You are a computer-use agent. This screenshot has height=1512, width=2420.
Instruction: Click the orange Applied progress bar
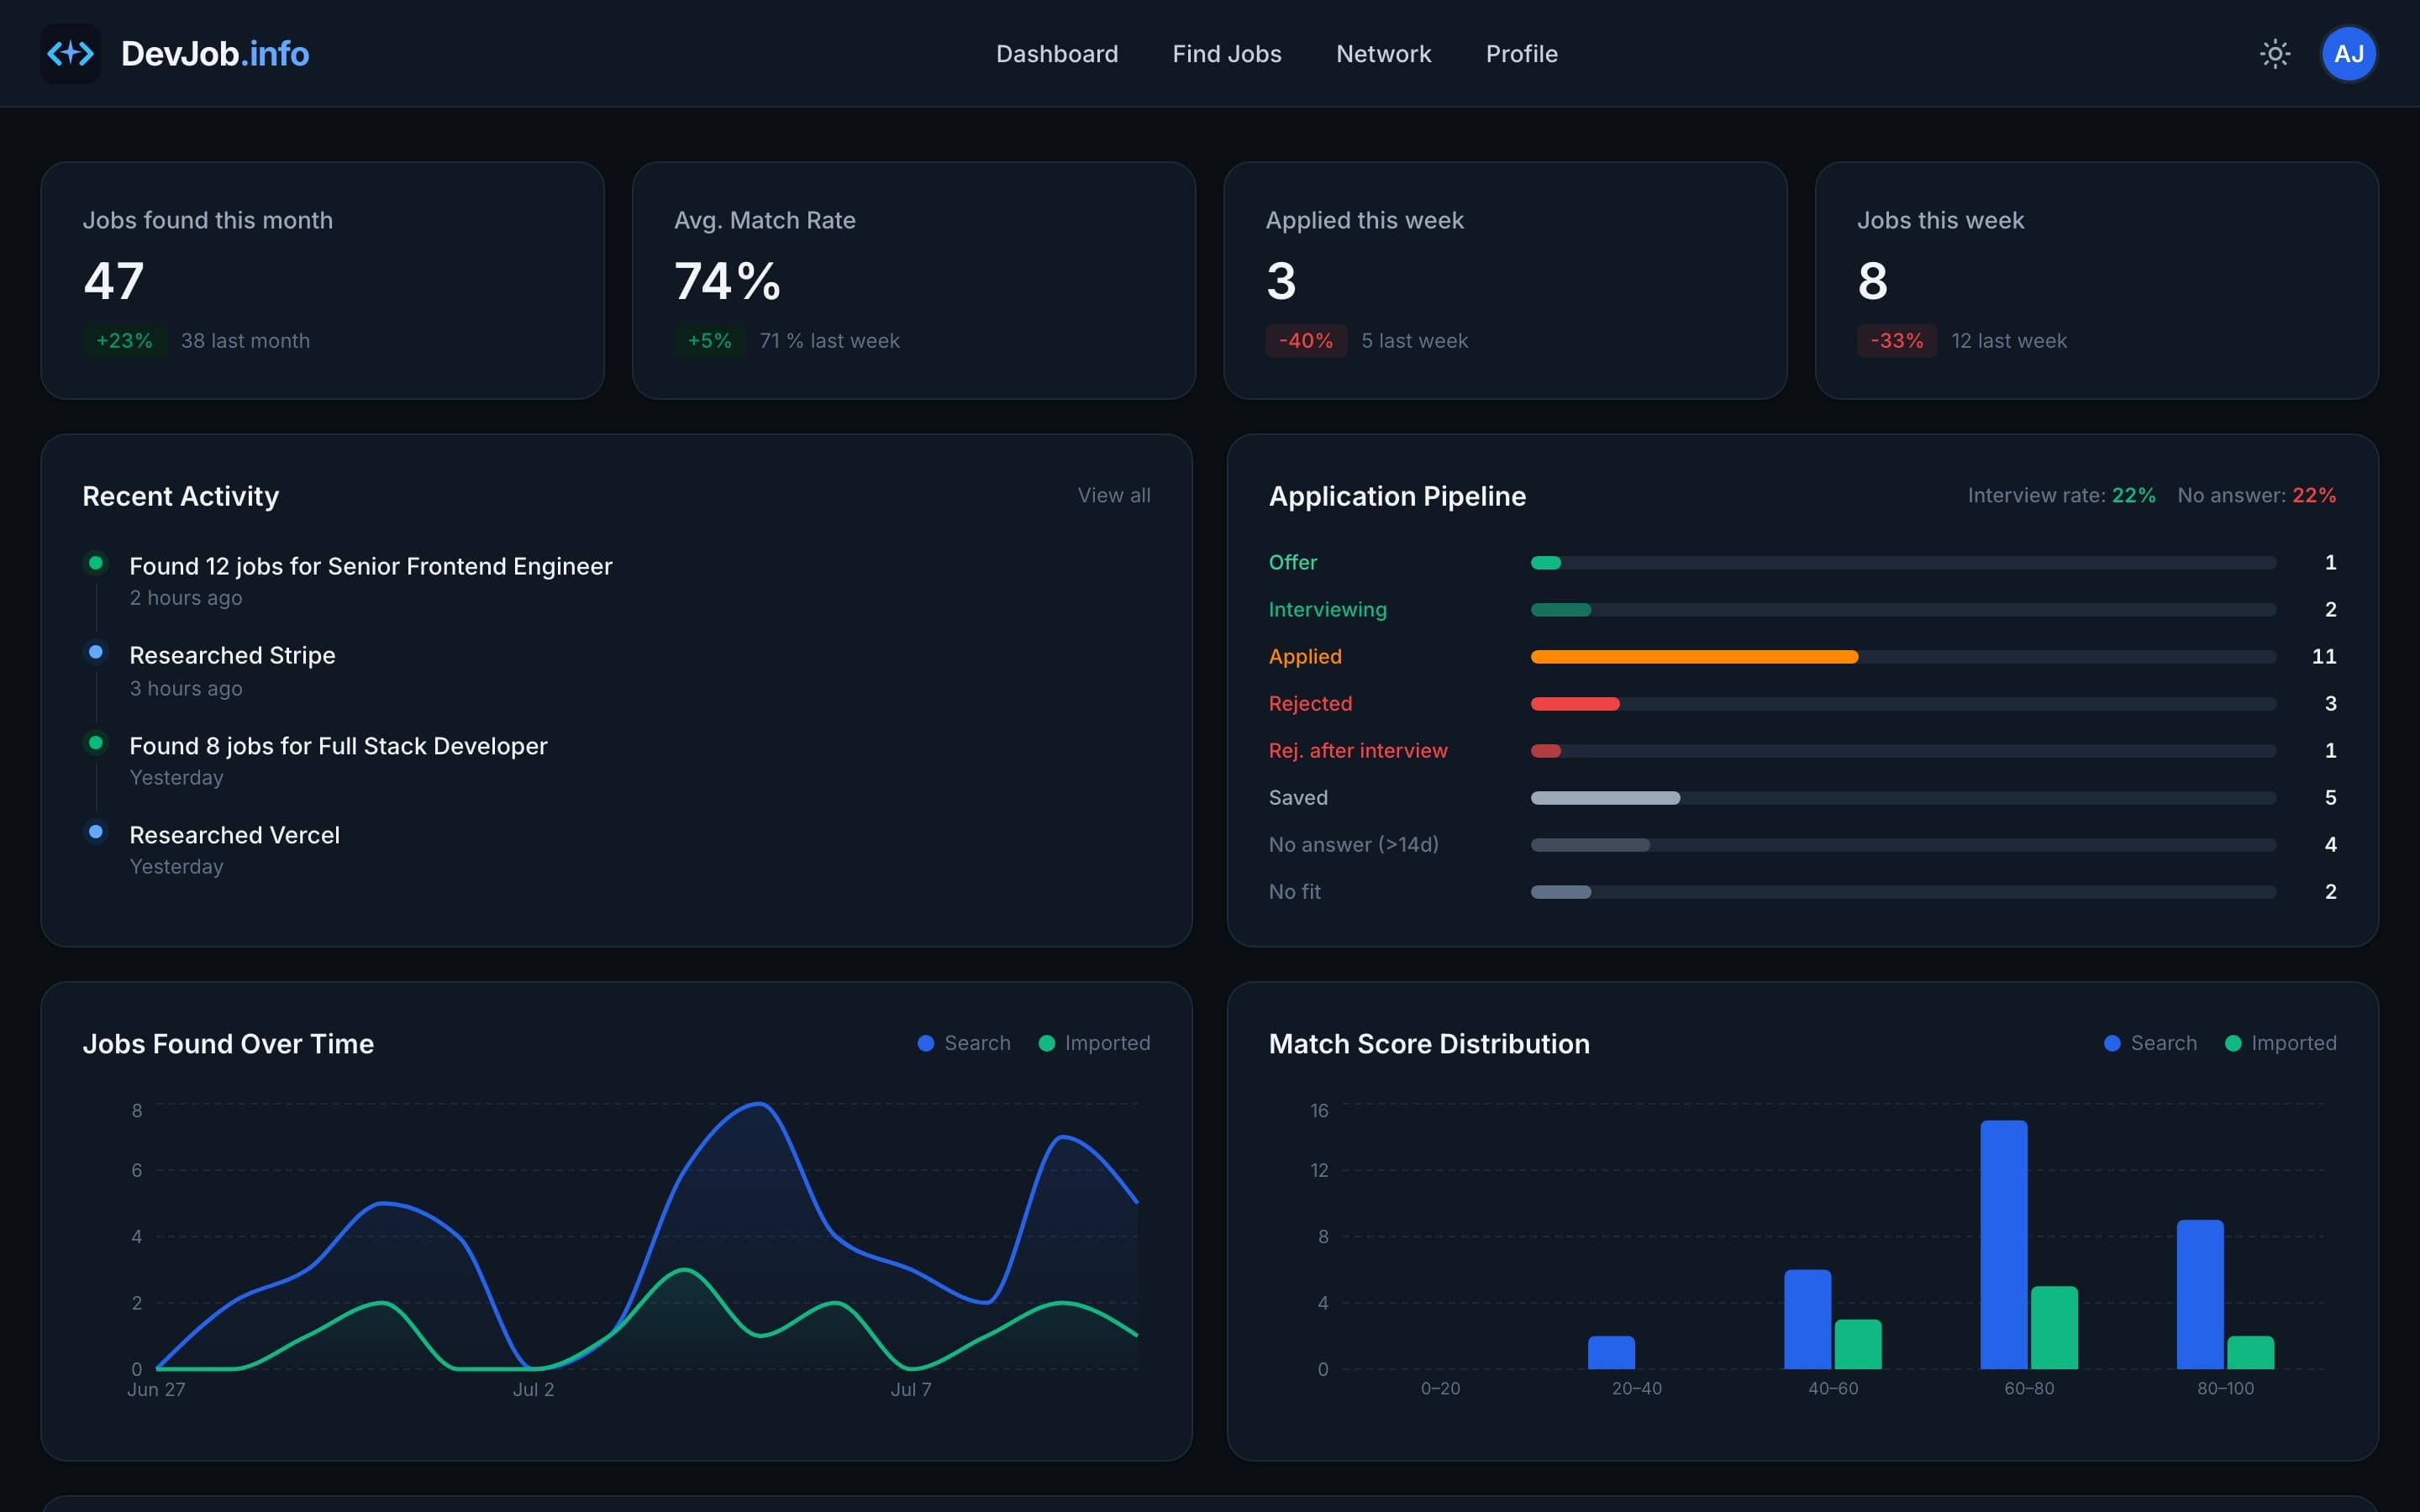coord(1694,657)
